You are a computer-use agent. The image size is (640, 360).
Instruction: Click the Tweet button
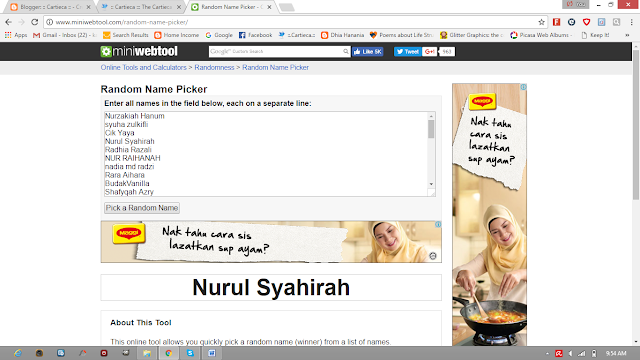point(407,51)
